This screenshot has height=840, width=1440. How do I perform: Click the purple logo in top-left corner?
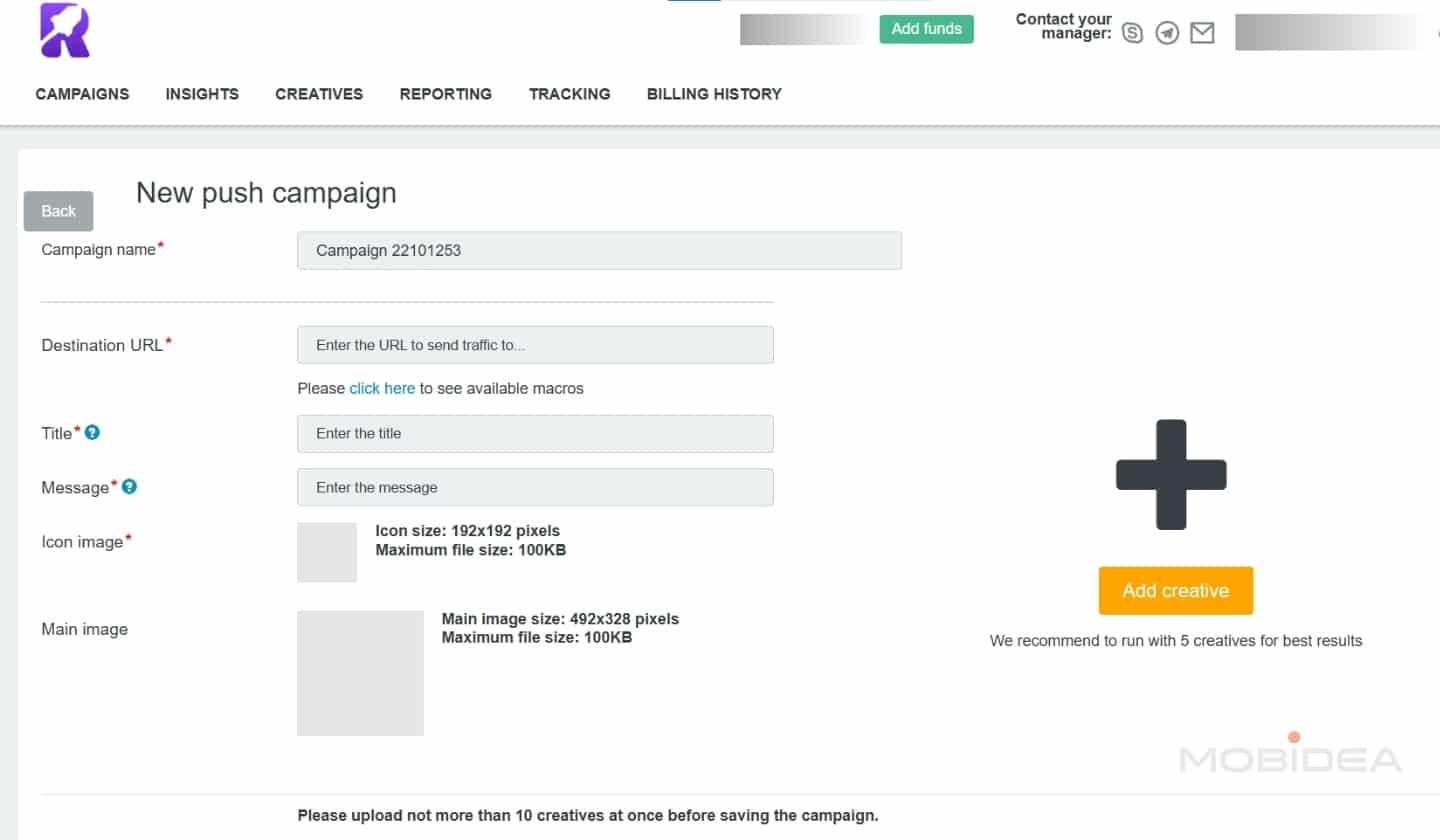64,31
